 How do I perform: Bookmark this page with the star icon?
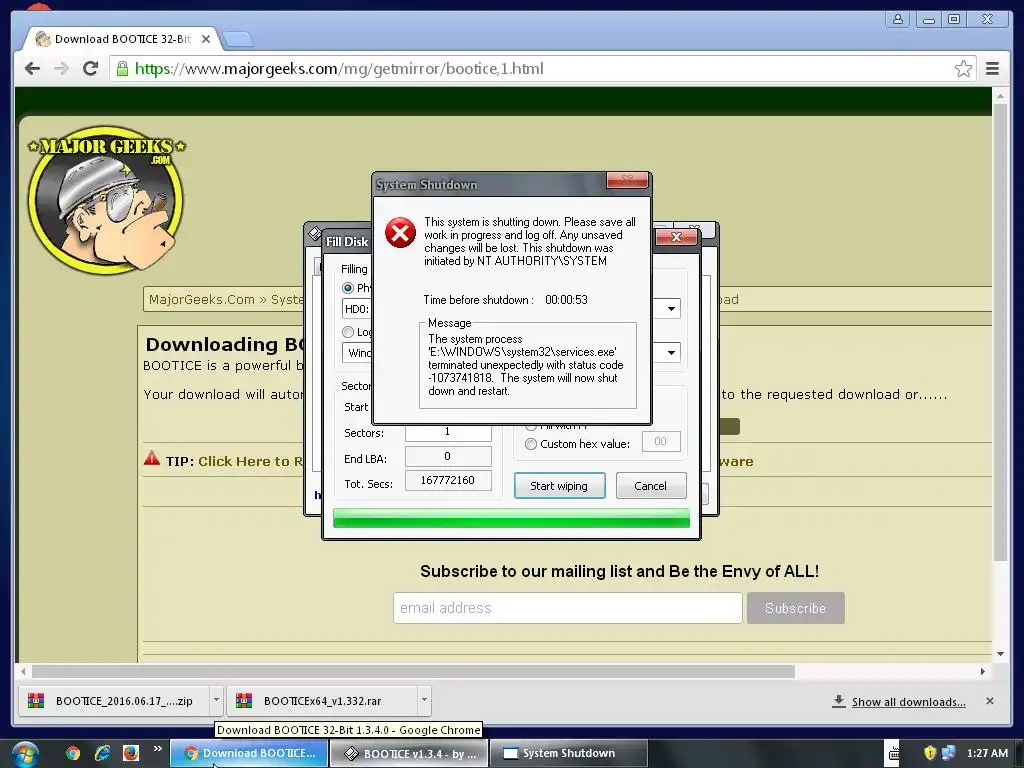pyautogui.click(x=963, y=69)
